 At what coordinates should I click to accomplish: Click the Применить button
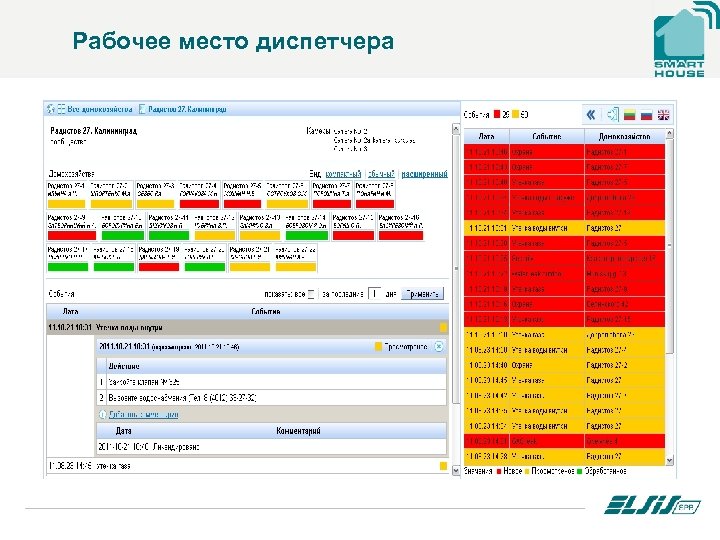point(422,294)
